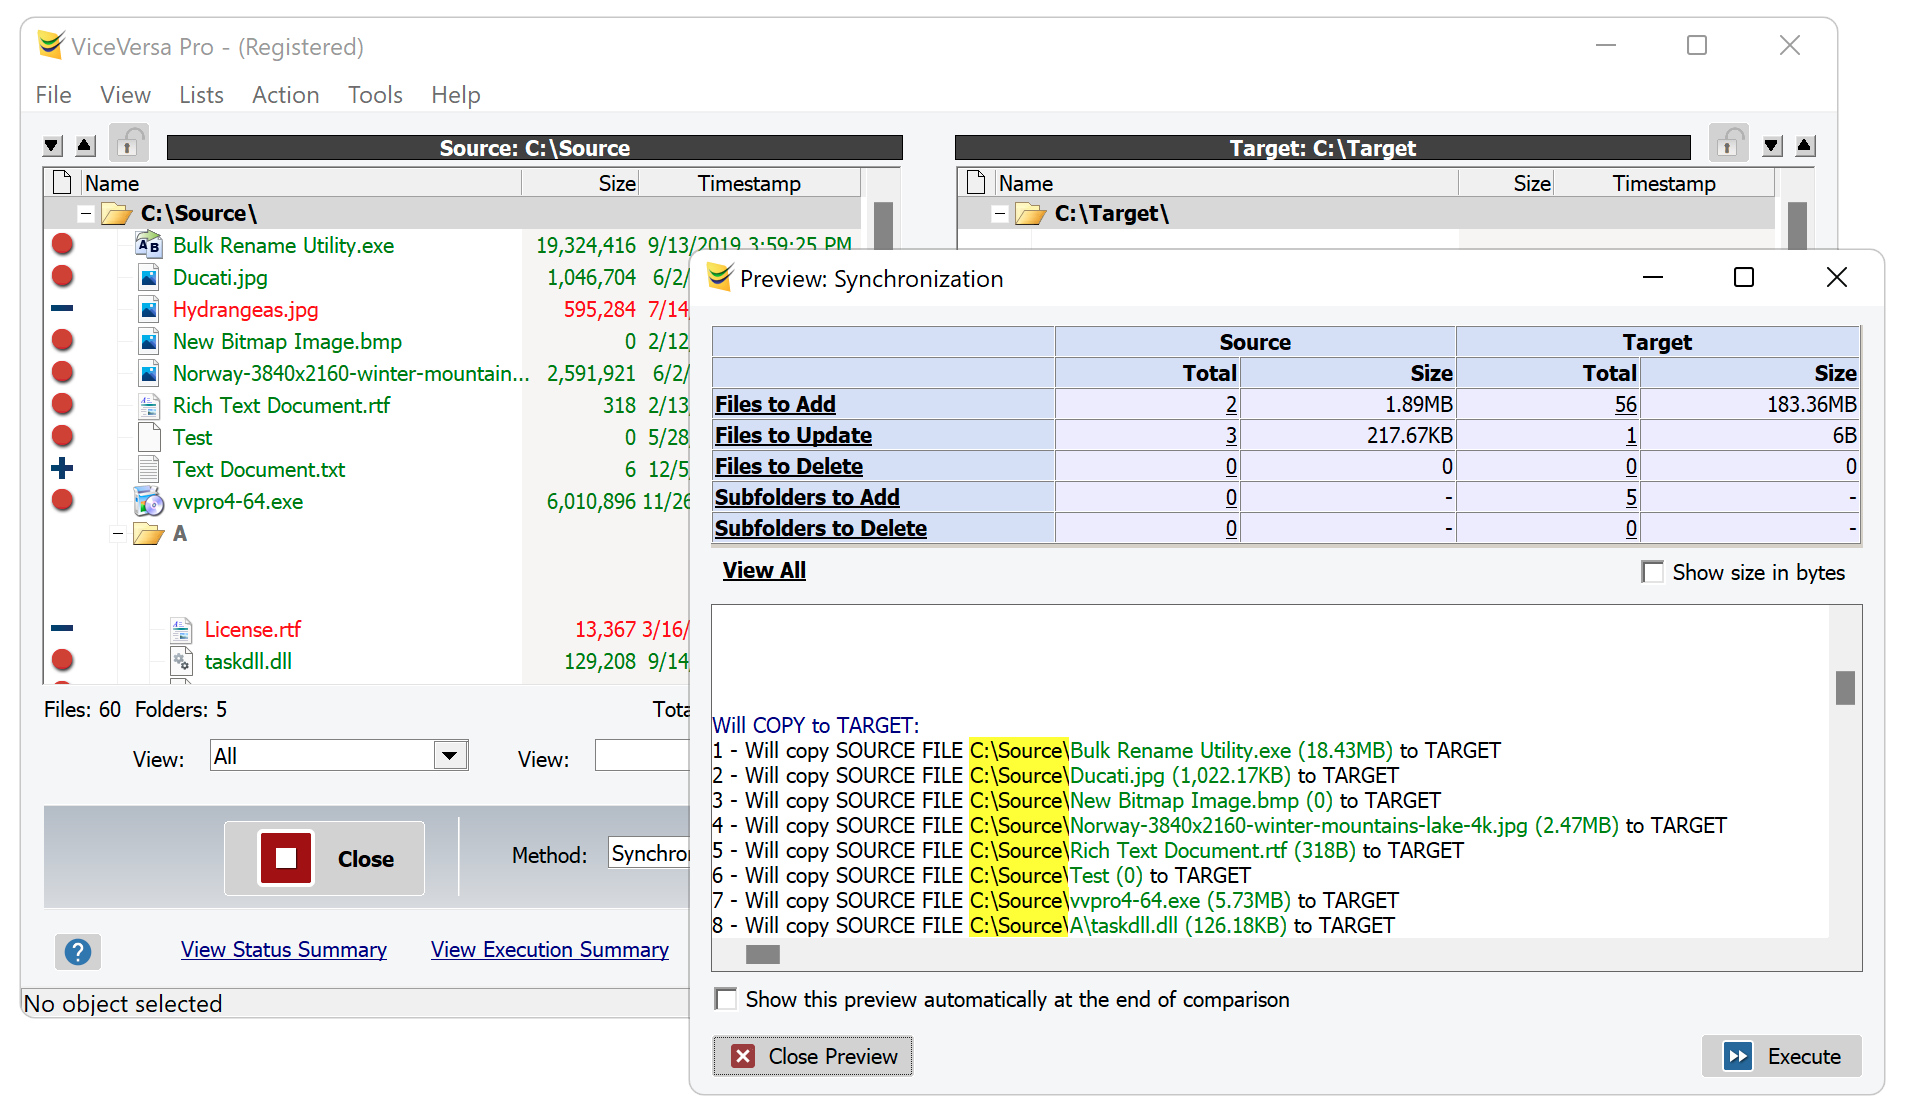Click source panel up arrow icon
This screenshot has width=1907, height=1115.
(86, 146)
